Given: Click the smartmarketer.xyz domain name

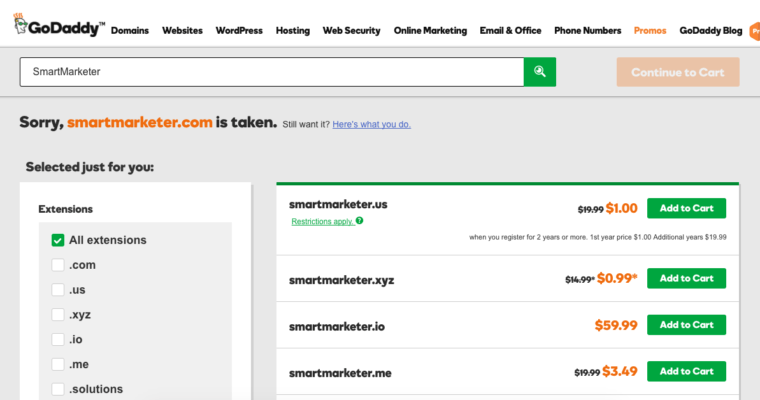Looking at the screenshot, I should click(x=341, y=280).
